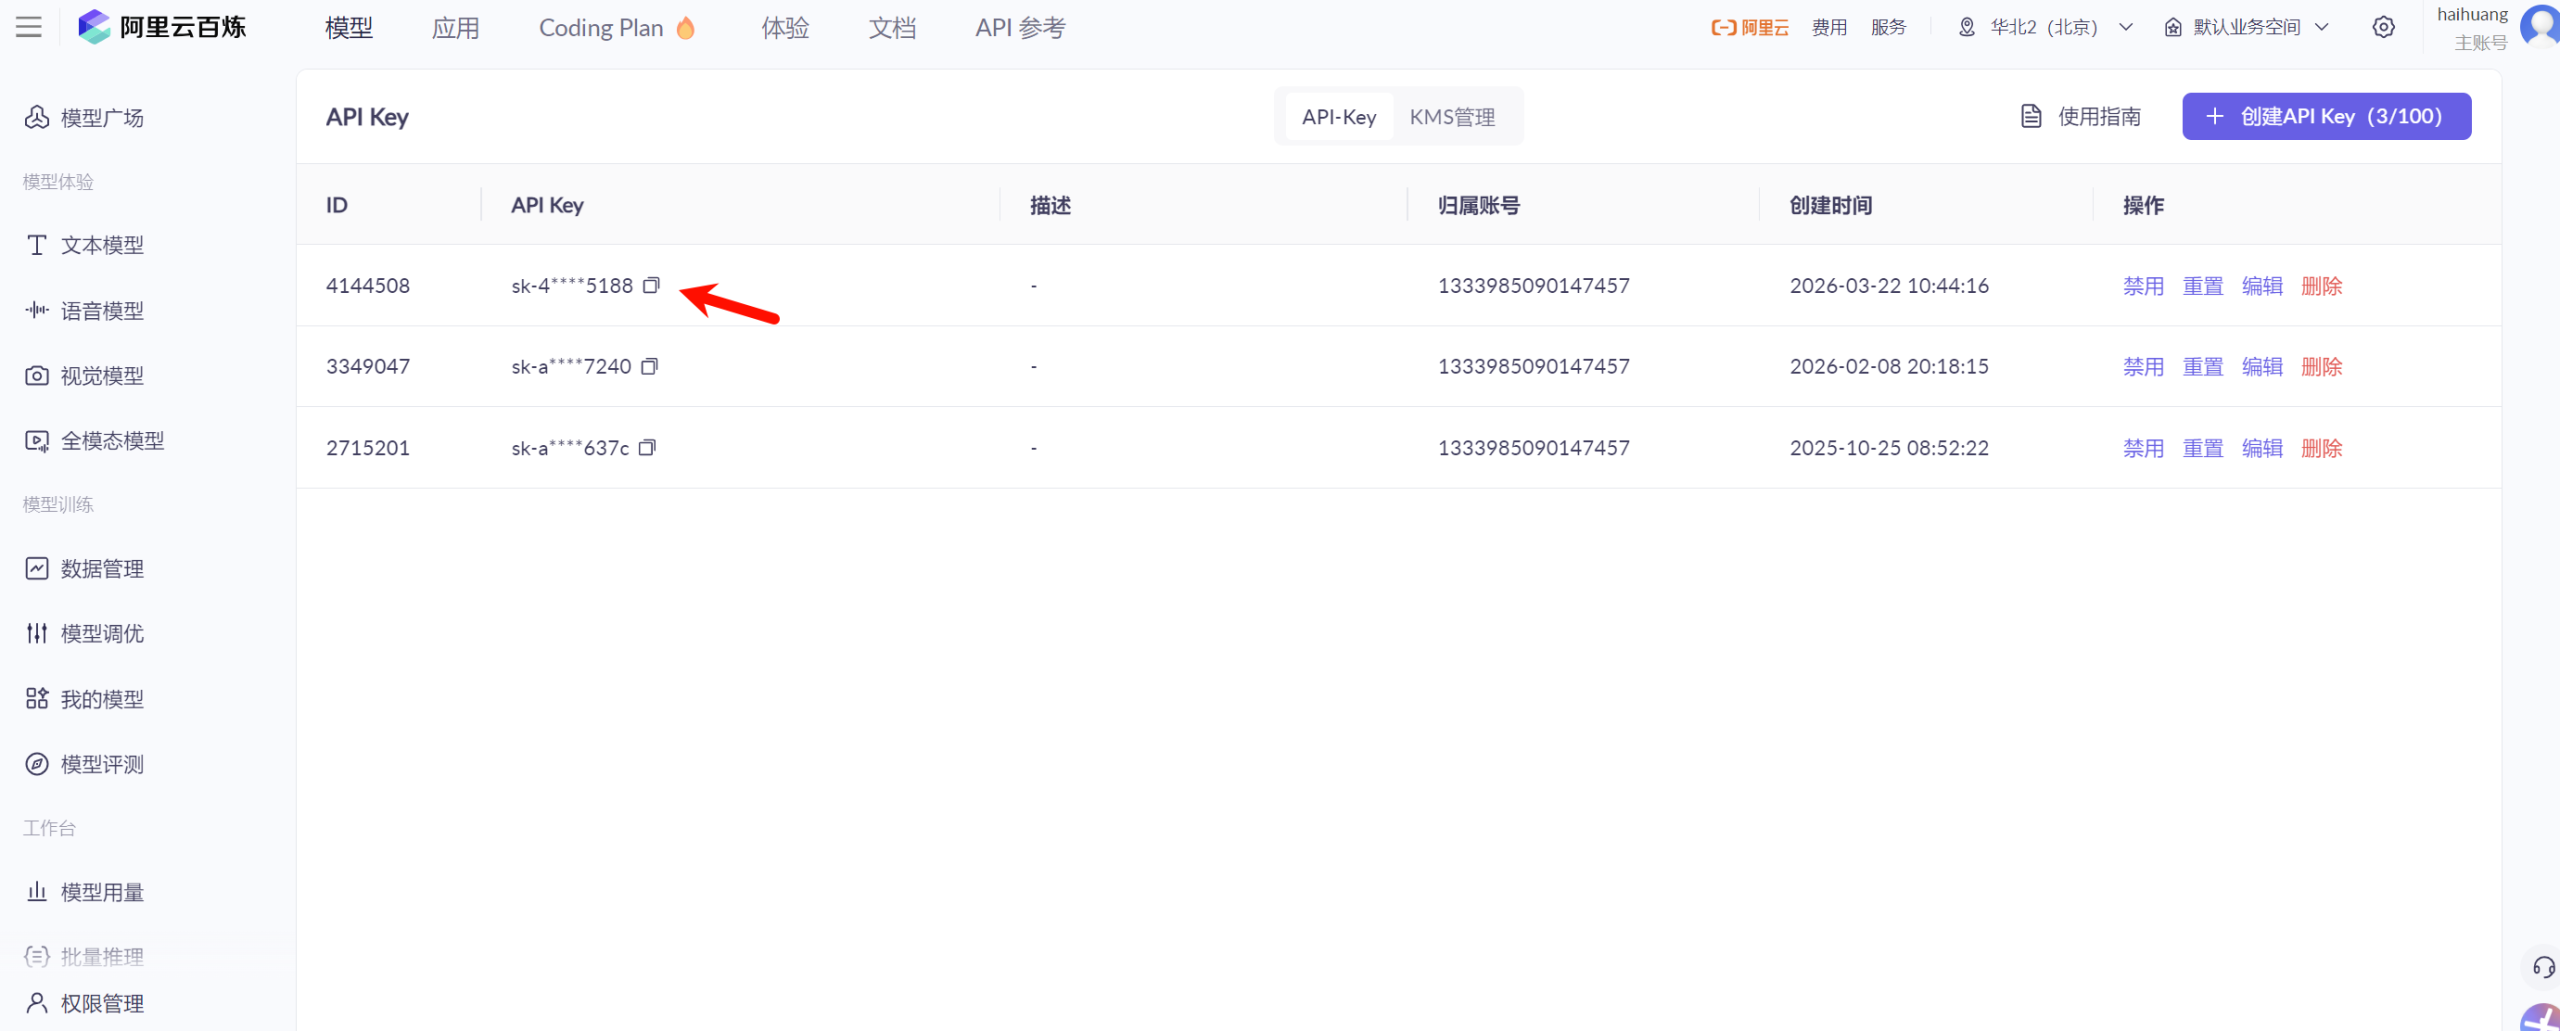Open the customer service headset icon

click(2543, 966)
